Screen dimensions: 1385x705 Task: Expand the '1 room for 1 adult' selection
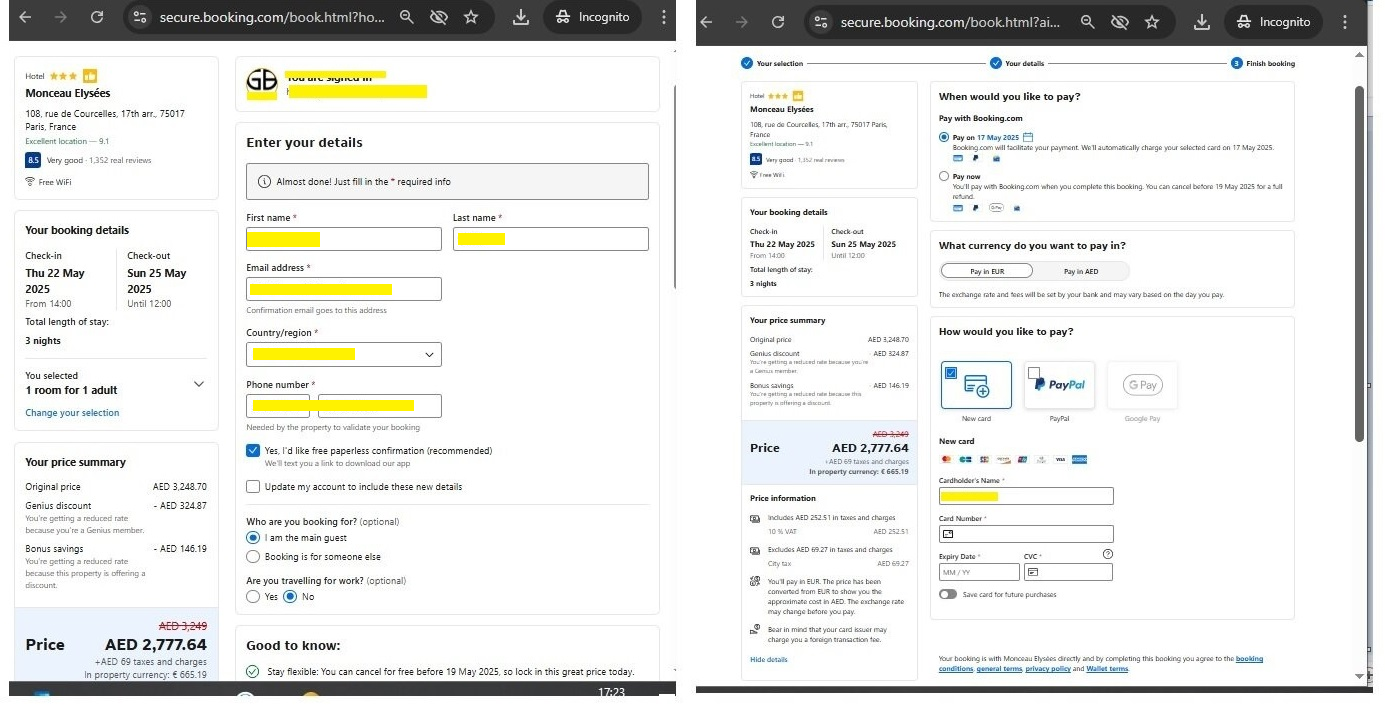(198, 384)
